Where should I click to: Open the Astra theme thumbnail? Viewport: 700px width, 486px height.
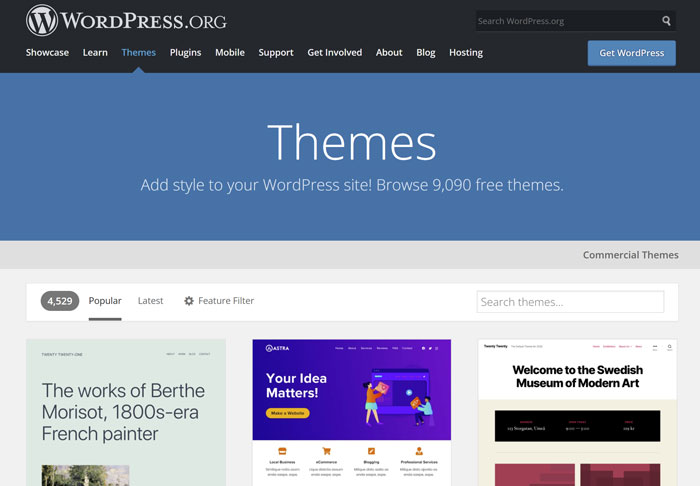352,412
